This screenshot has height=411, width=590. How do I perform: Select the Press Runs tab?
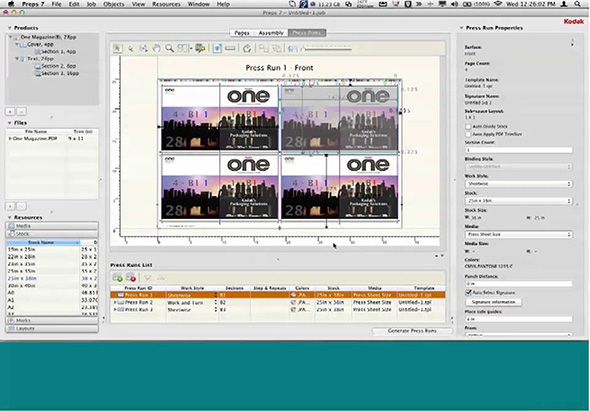(307, 33)
